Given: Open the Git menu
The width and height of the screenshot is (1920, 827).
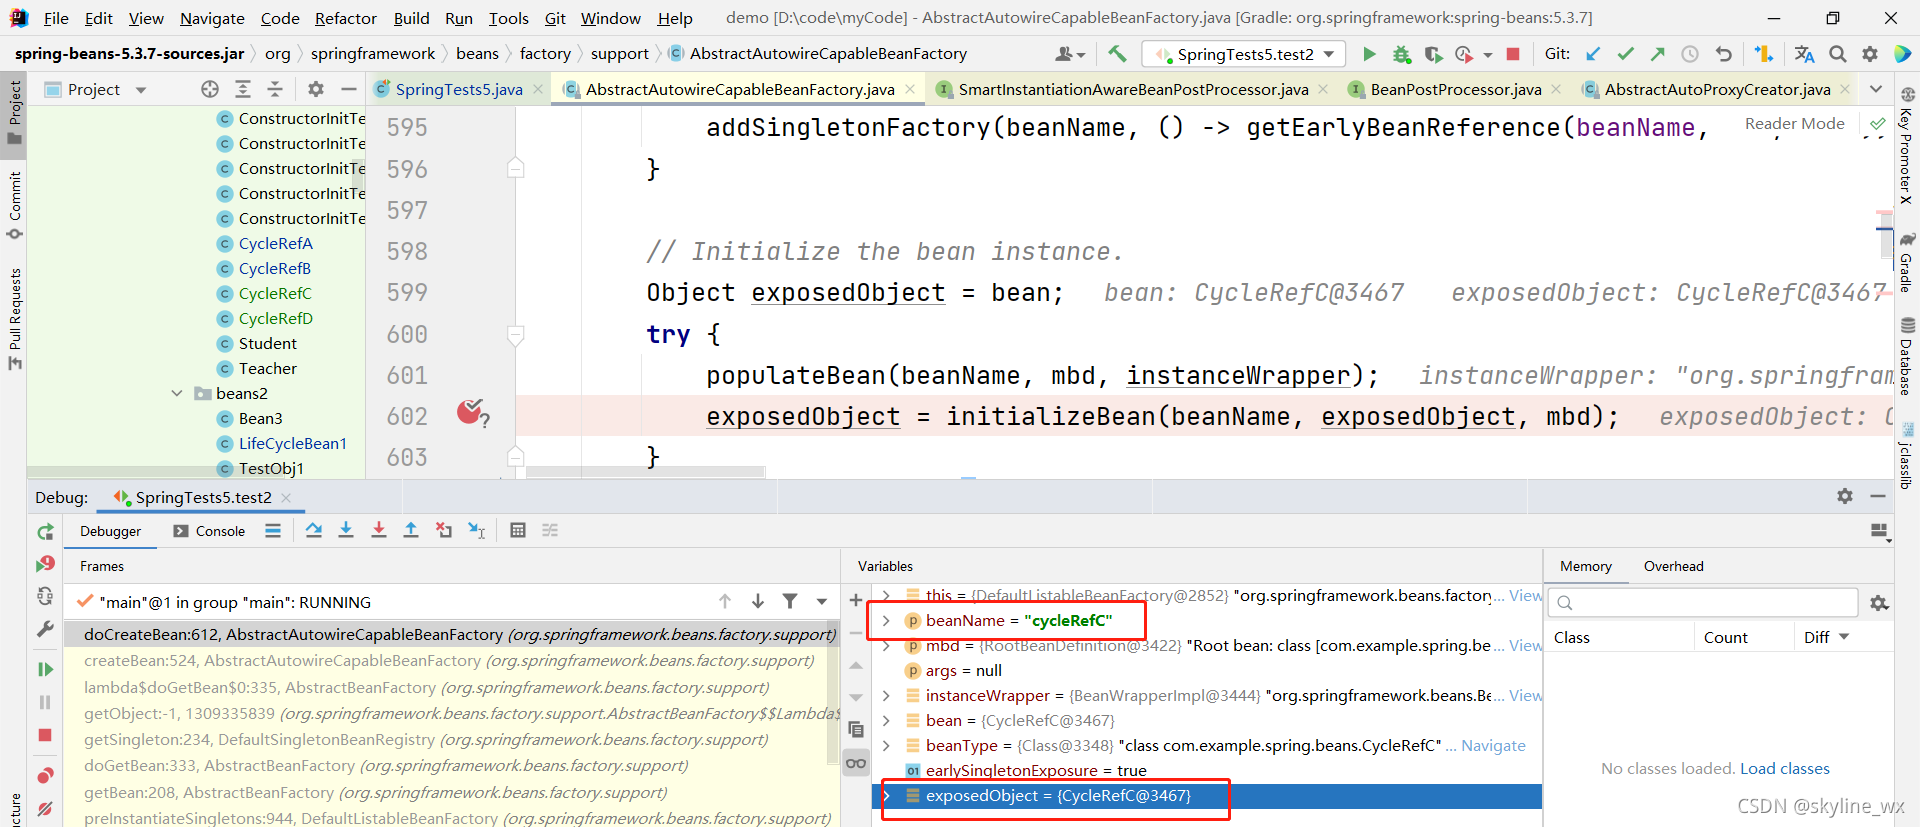Looking at the screenshot, I should [x=555, y=18].
